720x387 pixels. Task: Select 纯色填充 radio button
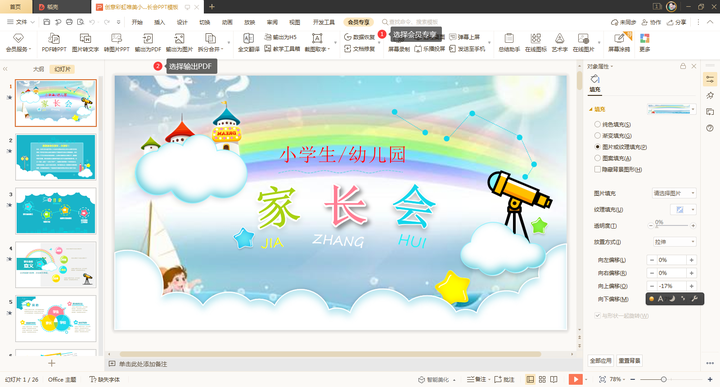[597, 124]
